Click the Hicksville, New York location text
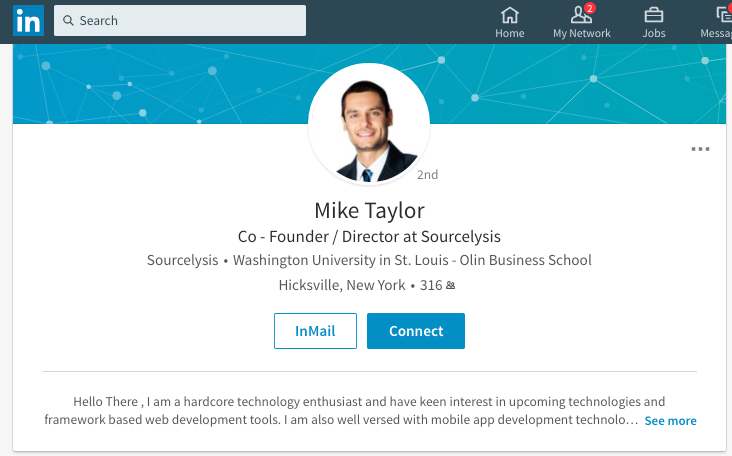Image resolution: width=732 pixels, height=456 pixels. tap(342, 285)
